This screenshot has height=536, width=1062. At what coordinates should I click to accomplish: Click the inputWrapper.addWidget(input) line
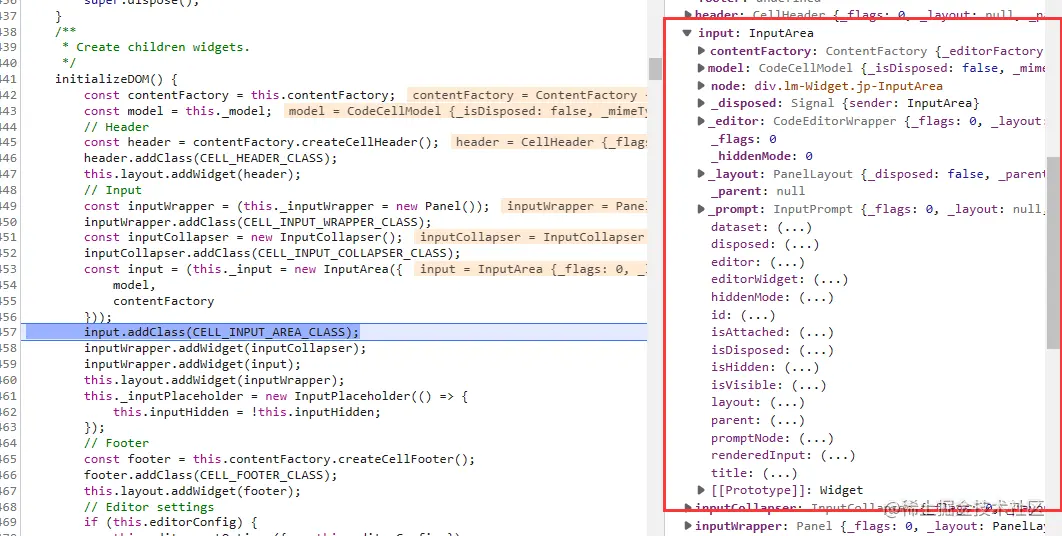pos(192,364)
